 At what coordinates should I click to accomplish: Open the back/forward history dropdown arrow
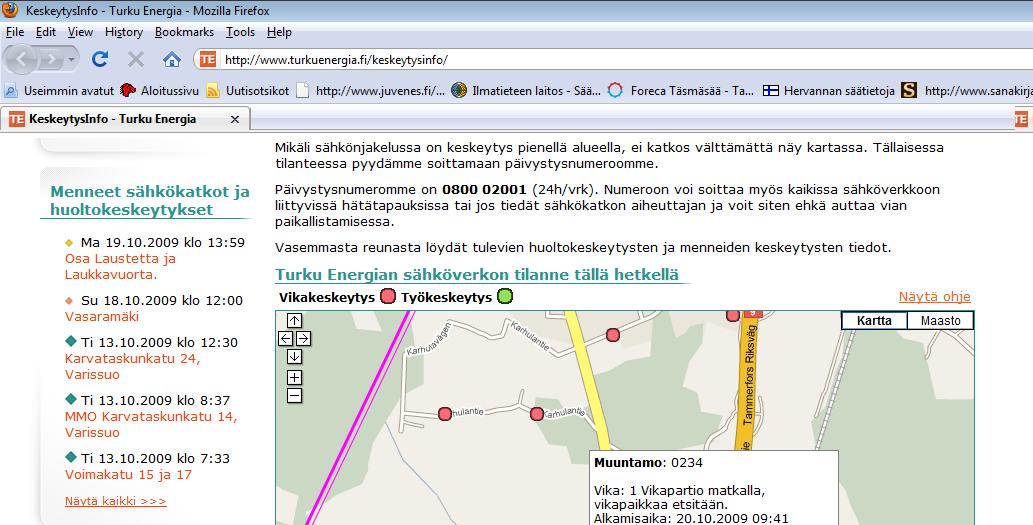[72, 60]
